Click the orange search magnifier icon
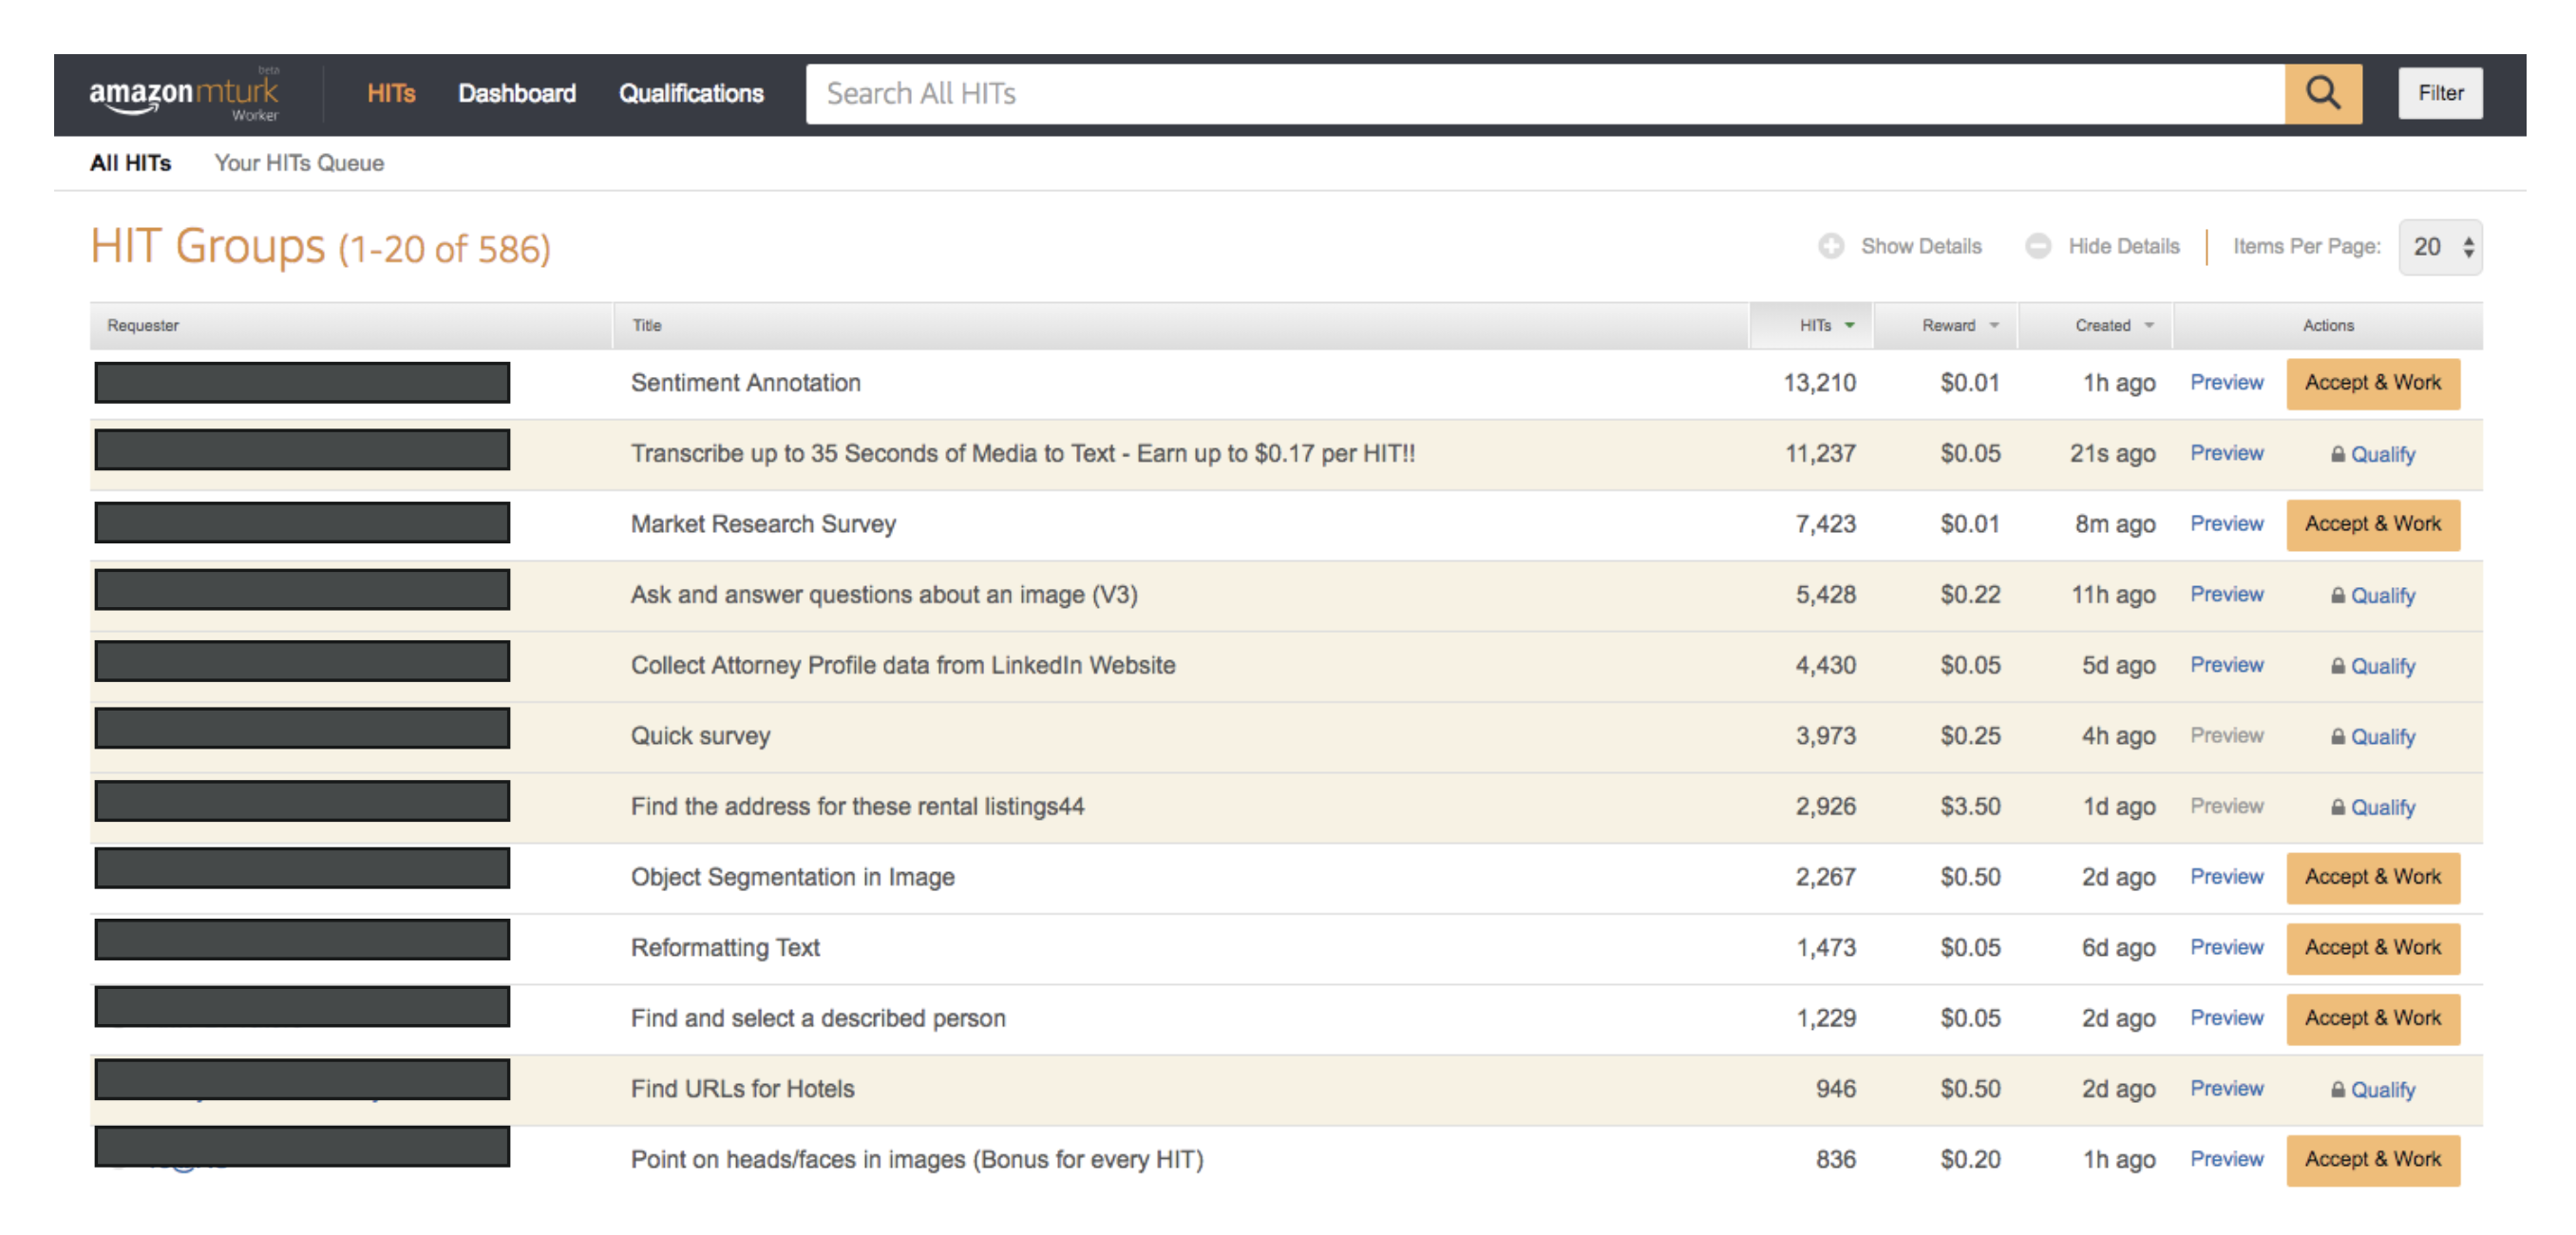The image size is (2576, 1235). pos(2322,93)
